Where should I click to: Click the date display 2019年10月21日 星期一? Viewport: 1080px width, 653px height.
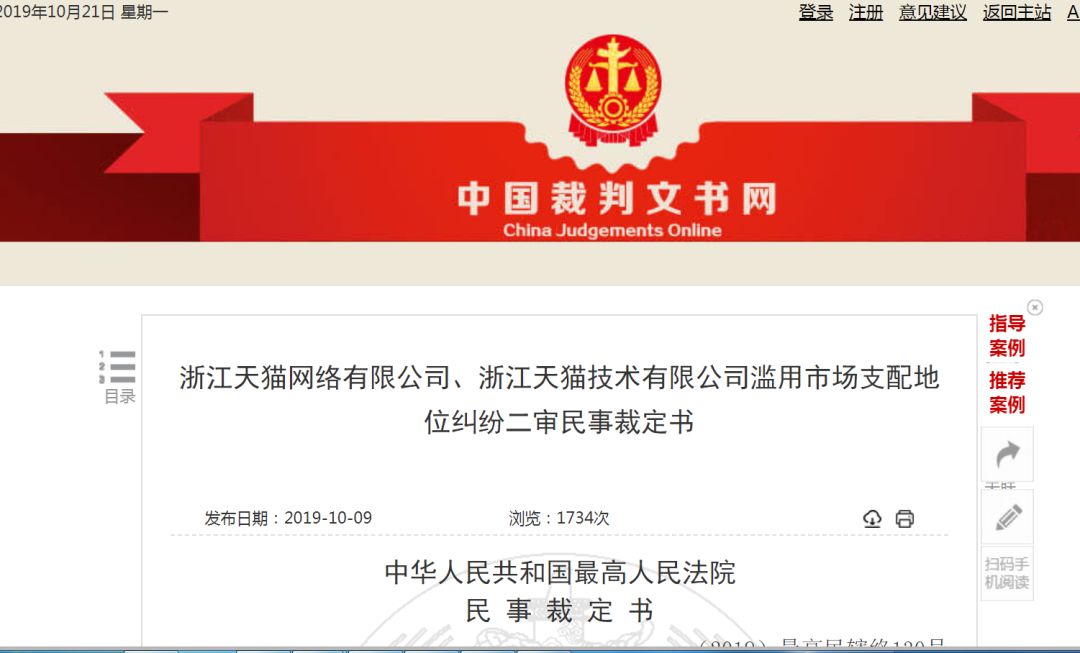click(83, 12)
